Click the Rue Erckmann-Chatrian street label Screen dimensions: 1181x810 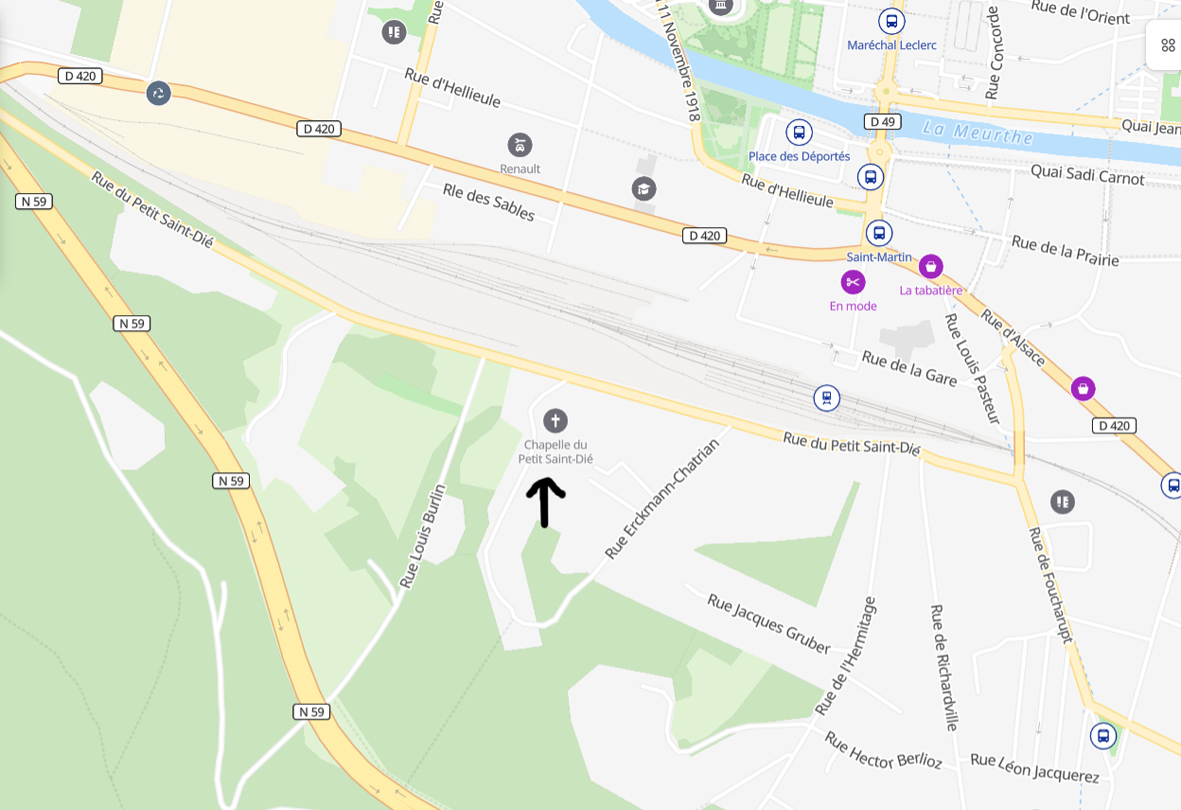point(663,499)
